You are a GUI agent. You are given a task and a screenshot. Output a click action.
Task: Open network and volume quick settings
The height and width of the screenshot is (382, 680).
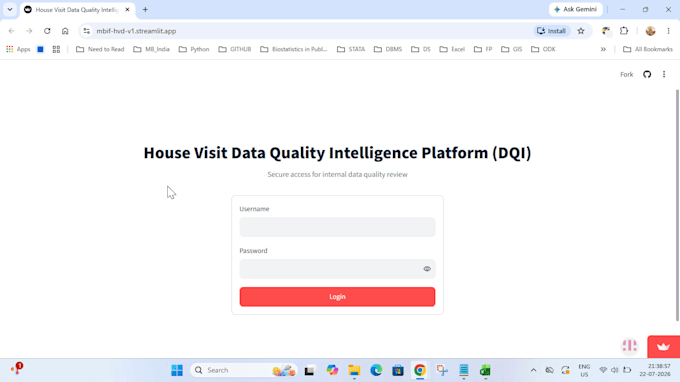click(615, 370)
